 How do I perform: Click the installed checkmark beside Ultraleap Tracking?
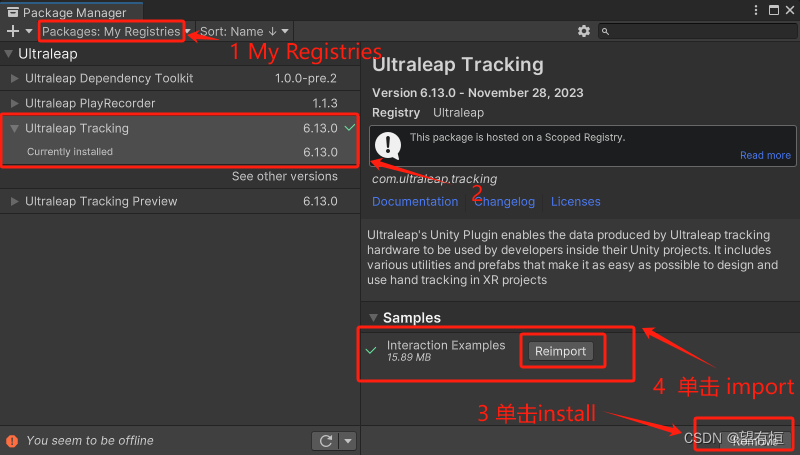(x=349, y=128)
